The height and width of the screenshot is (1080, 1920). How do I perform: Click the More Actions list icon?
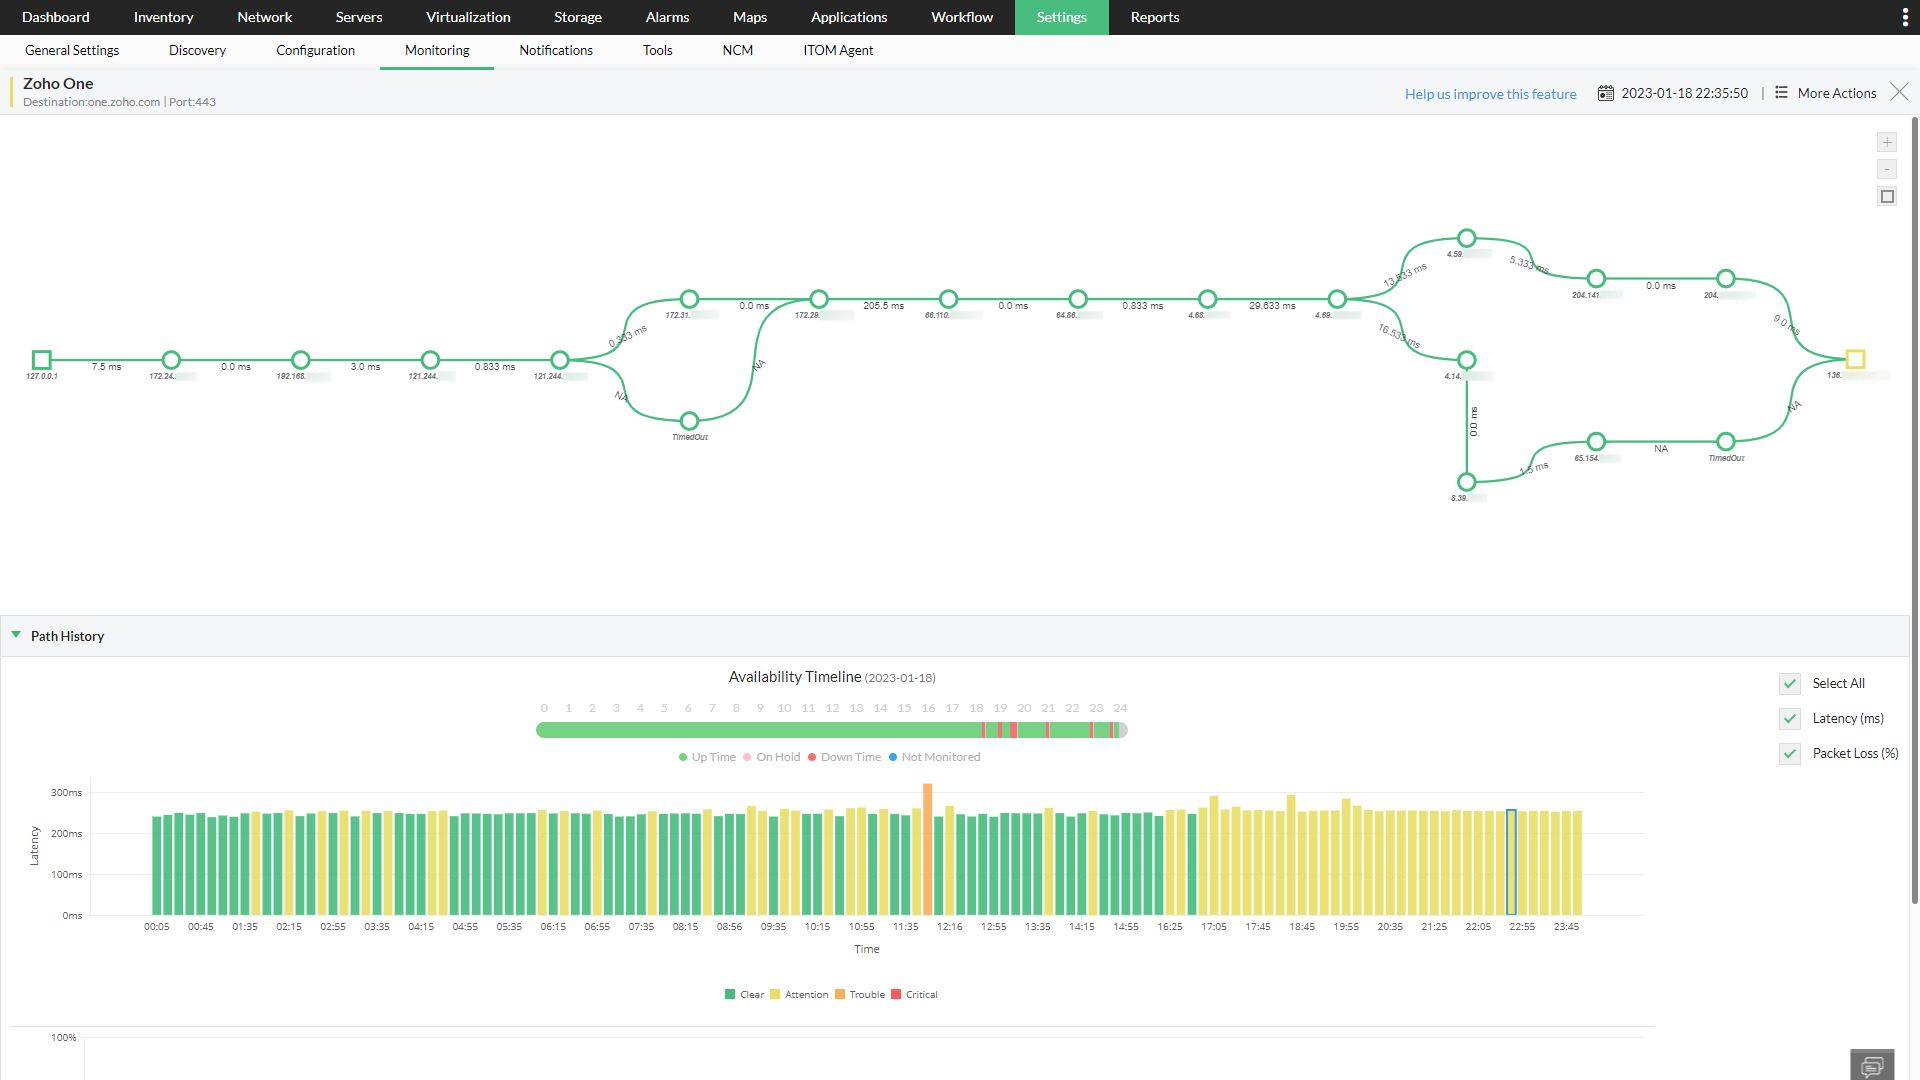[1781, 92]
